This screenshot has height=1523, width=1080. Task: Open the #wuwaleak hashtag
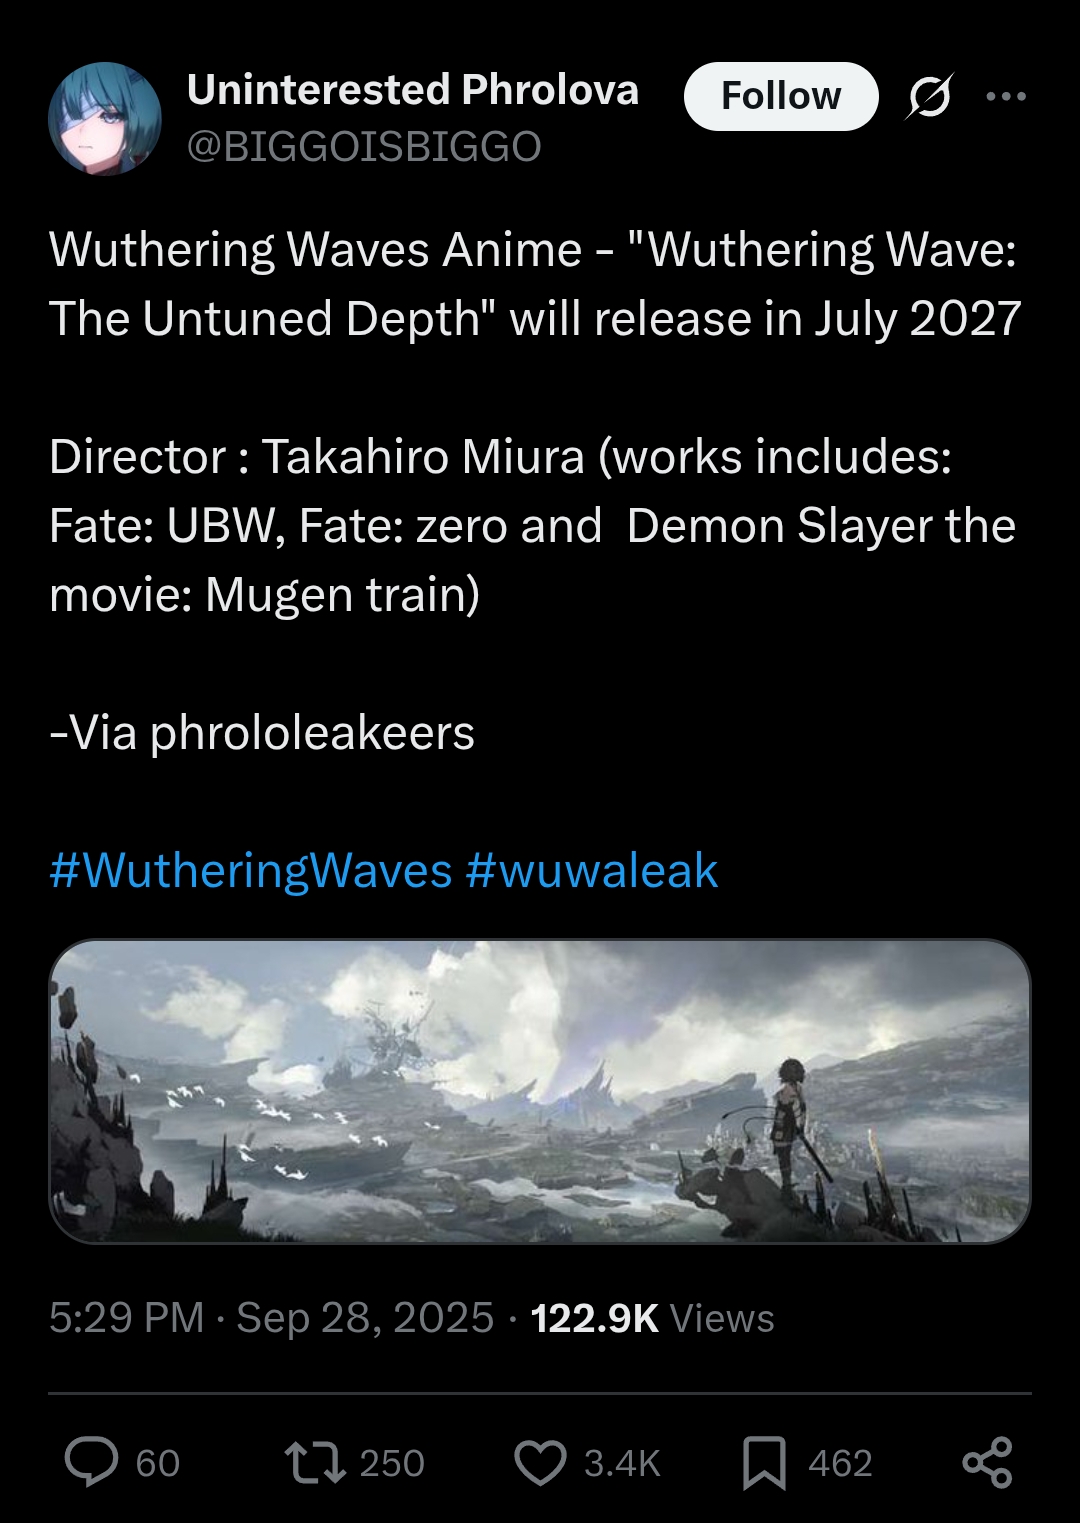click(591, 870)
